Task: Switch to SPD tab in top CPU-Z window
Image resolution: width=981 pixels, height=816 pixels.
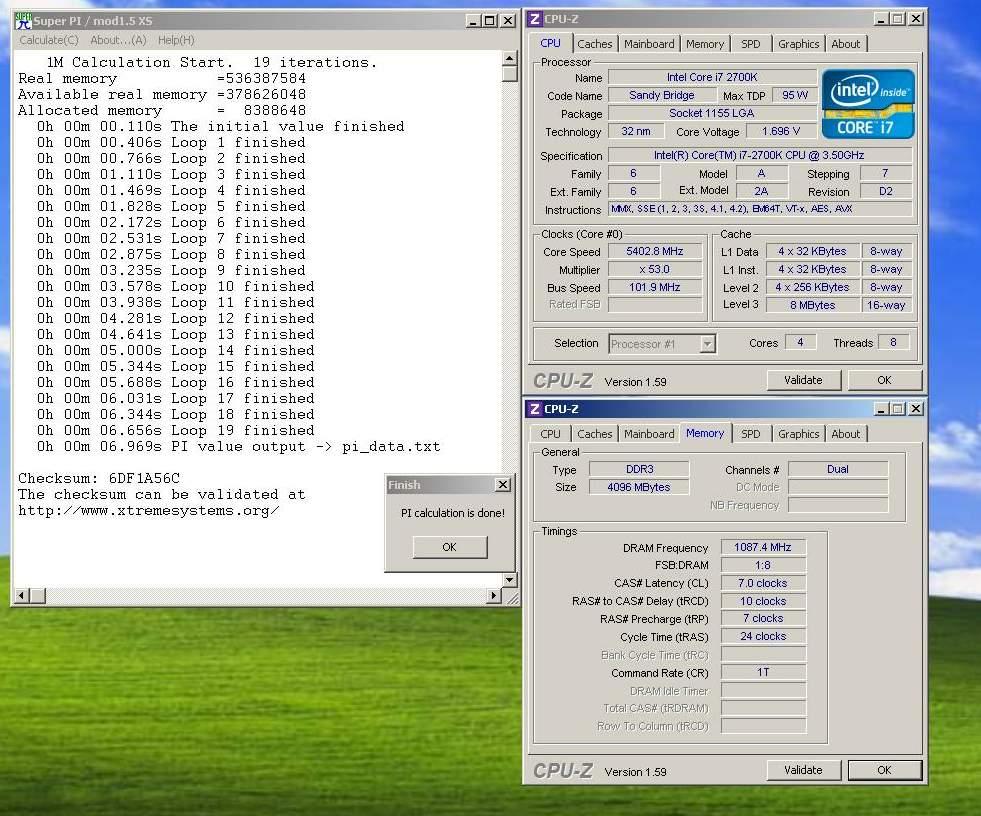Action: coord(751,44)
